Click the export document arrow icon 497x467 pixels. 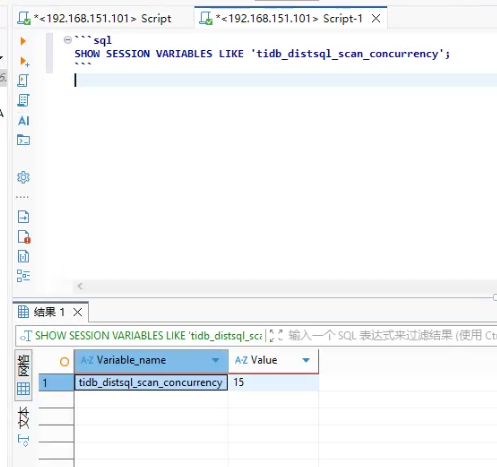pos(23,217)
